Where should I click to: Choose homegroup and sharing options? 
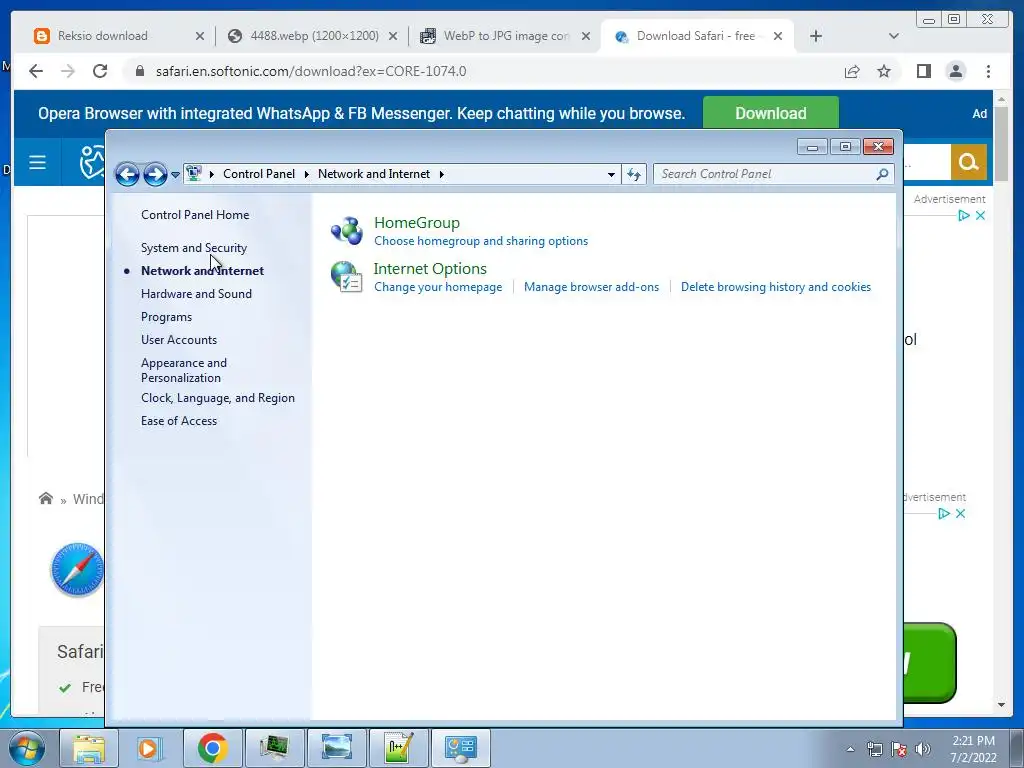[x=481, y=241]
